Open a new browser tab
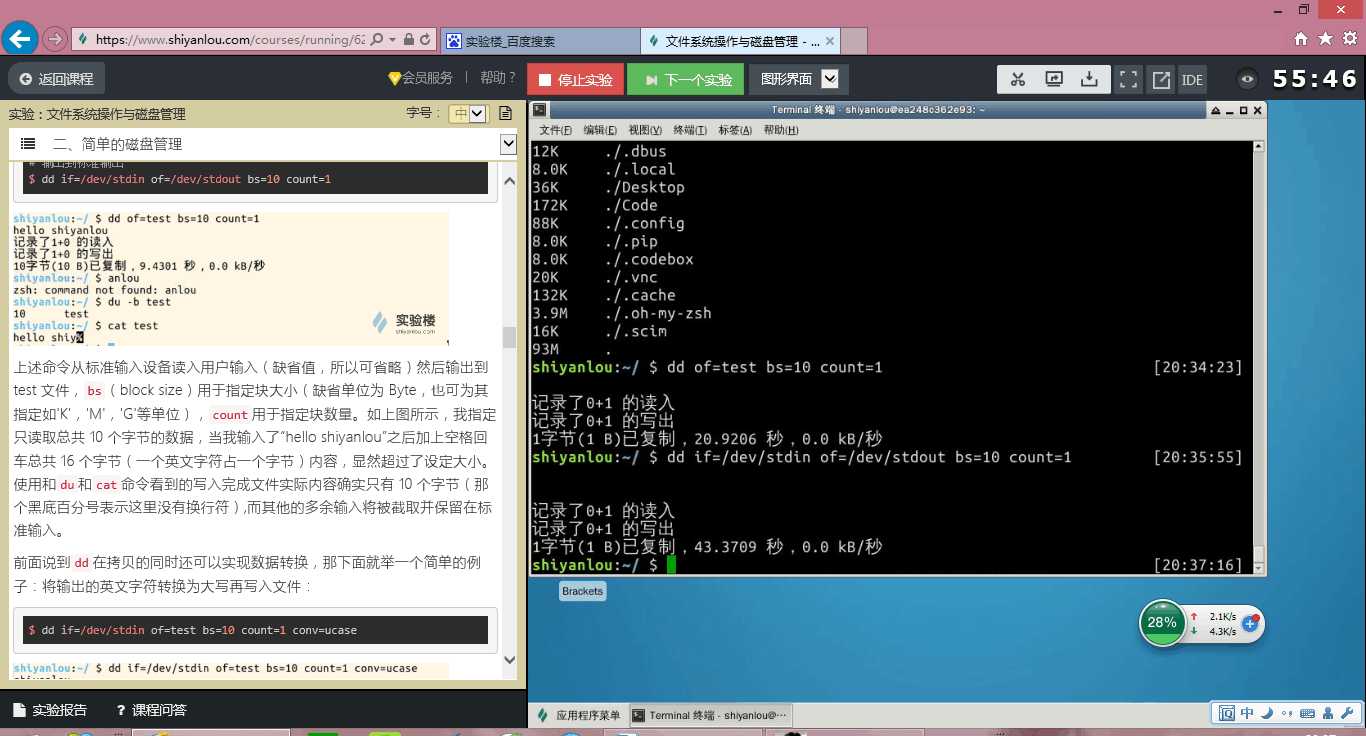The height and width of the screenshot is (736, 1366). click(x=854, y=41)
